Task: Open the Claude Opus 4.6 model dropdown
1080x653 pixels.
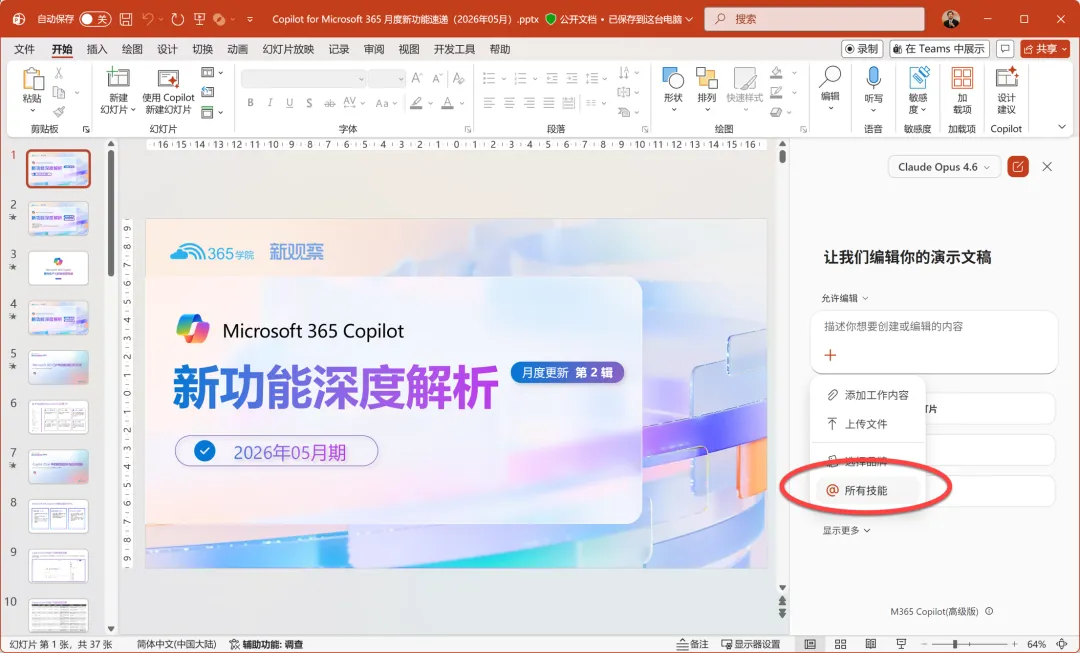Action: [x=944, y=167]
